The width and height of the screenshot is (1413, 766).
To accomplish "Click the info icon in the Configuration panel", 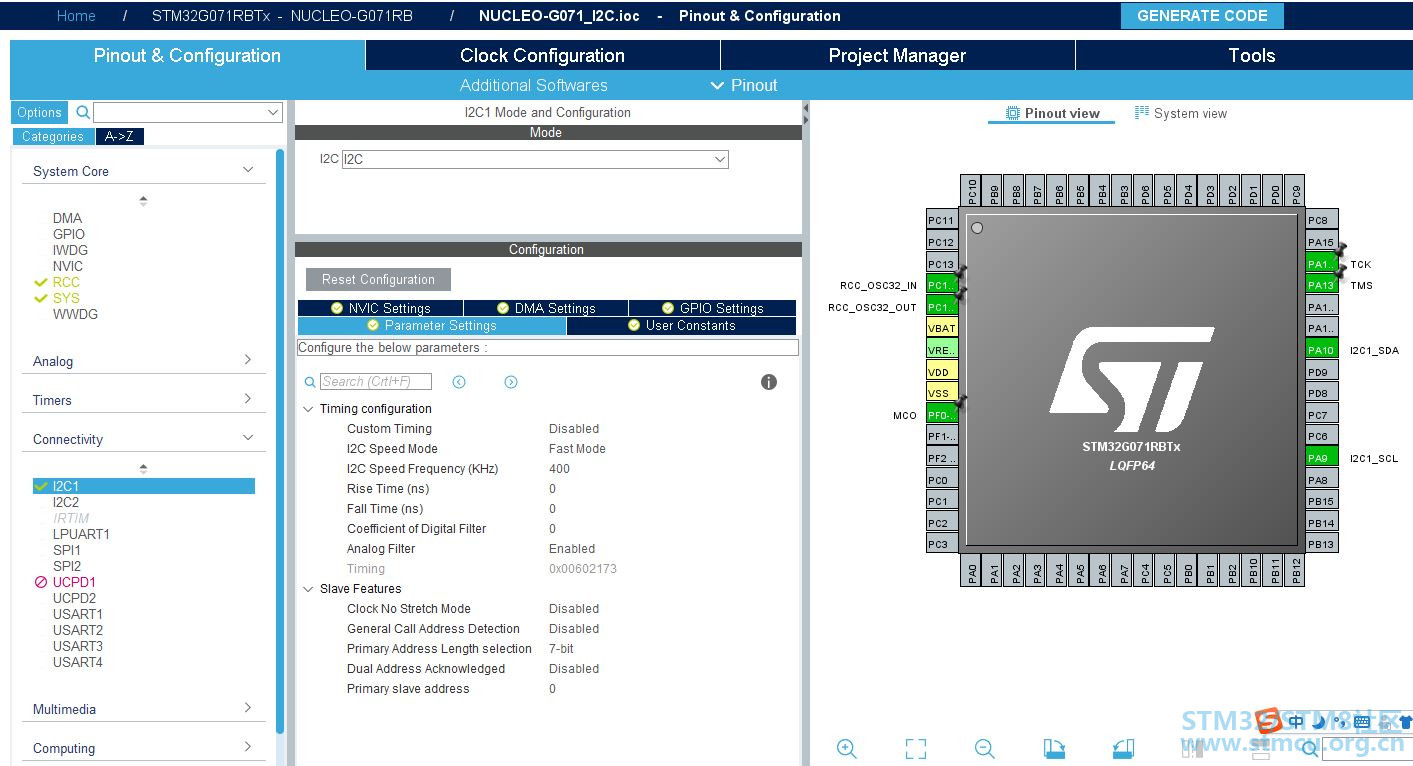I will coord(769,382).
